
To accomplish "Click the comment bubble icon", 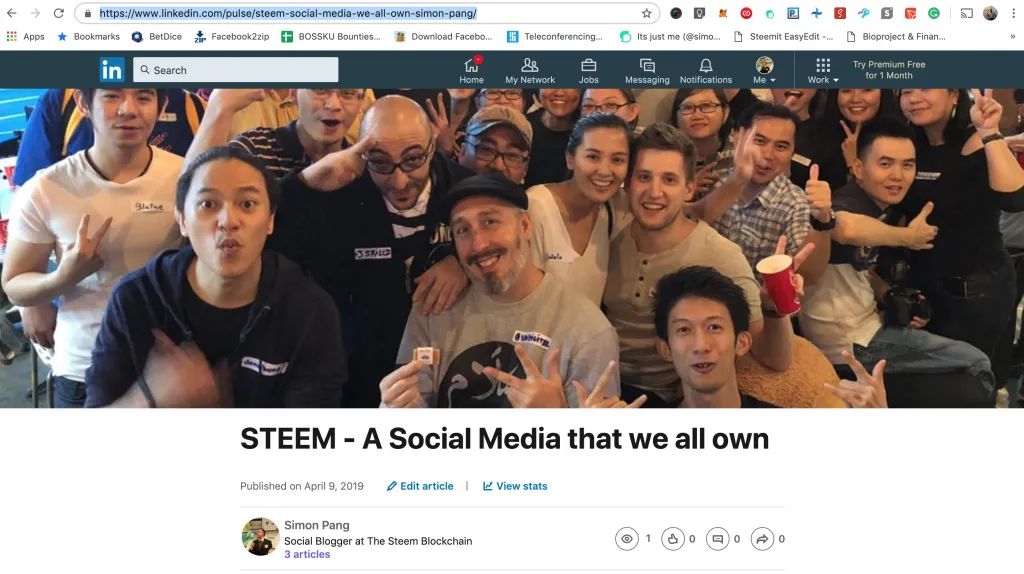I will 718,539.
